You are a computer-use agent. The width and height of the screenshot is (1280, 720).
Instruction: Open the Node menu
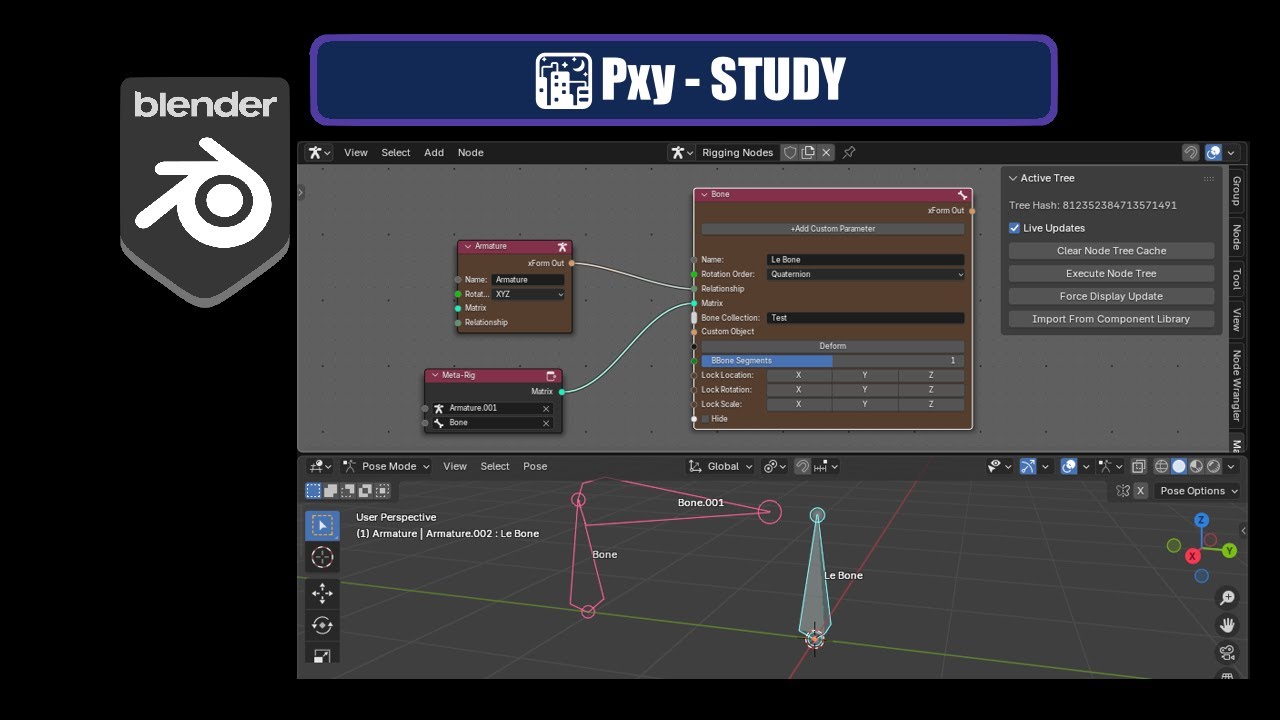471,153
